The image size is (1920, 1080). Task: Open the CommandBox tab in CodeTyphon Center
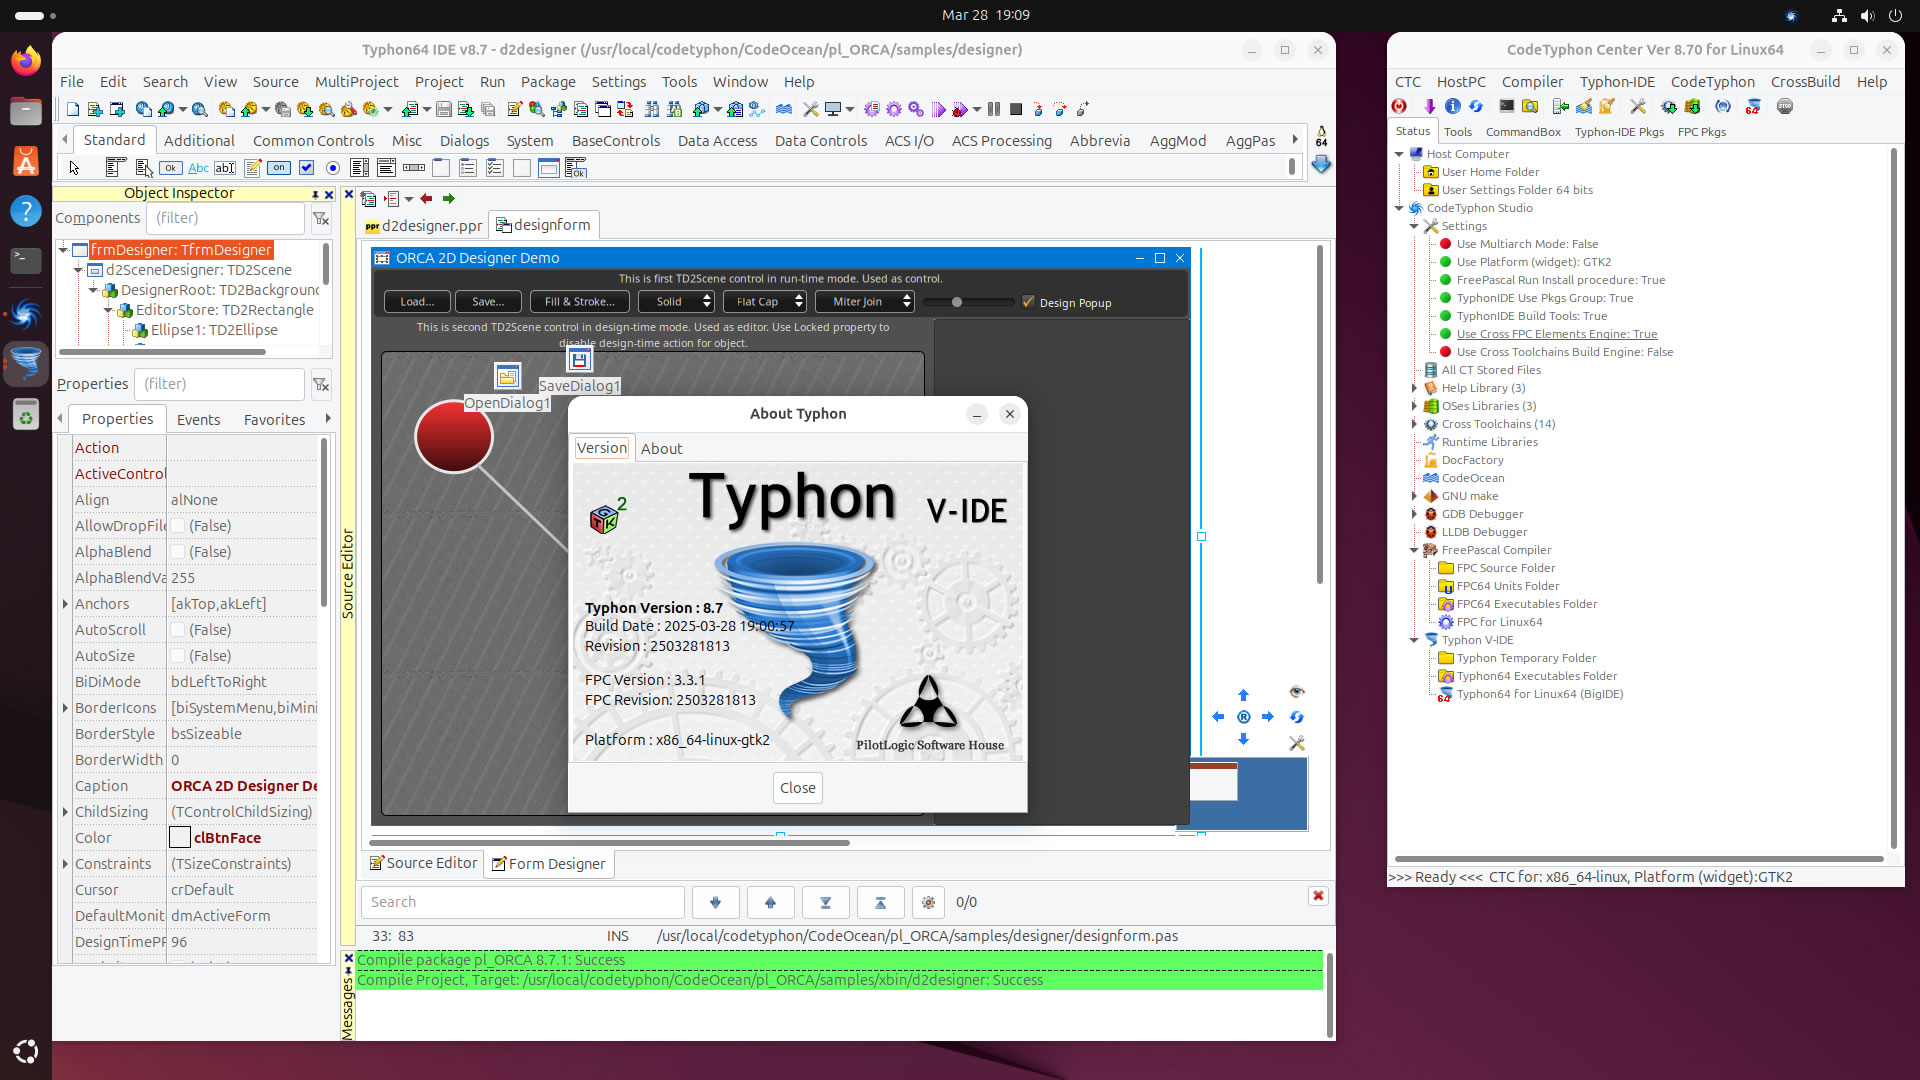pyautogui.click(x=1523, y=132)
